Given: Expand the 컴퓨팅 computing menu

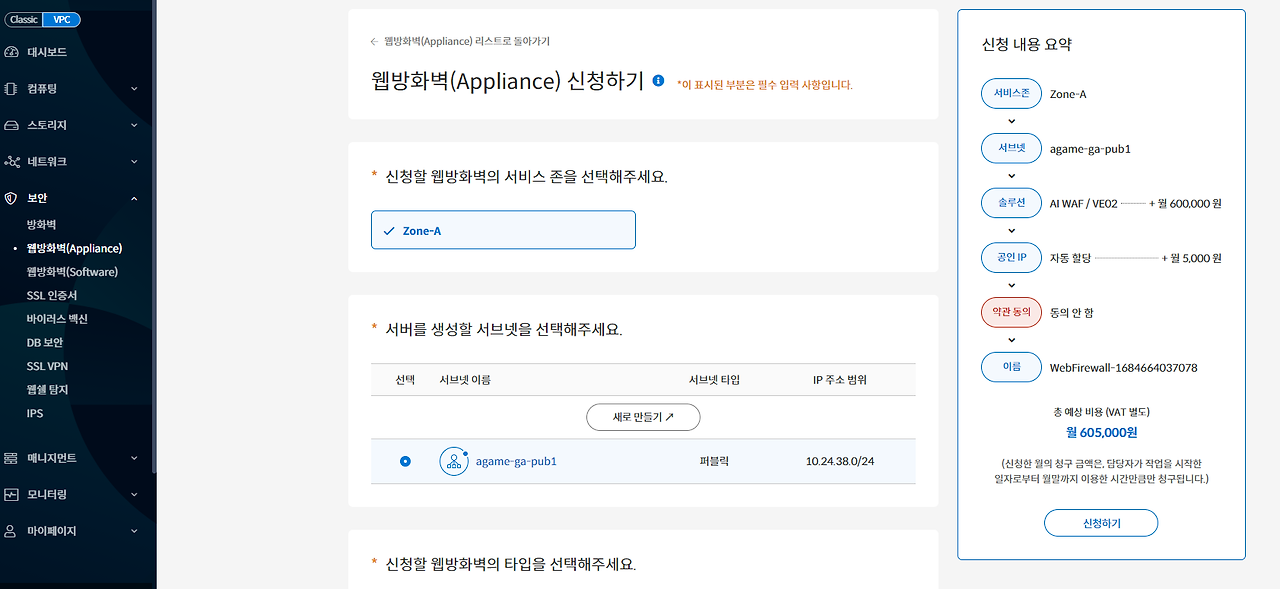Looking at the screenshot, I should (x=133, y=88).
